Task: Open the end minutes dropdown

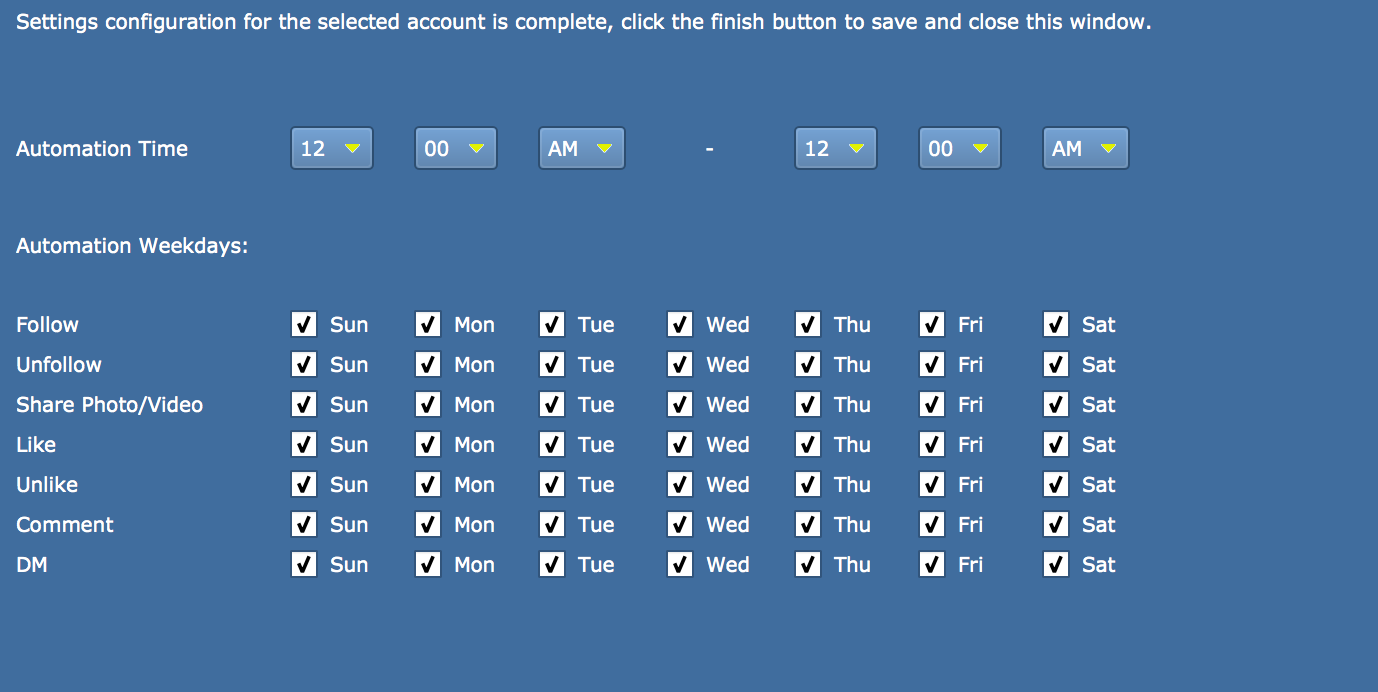Action: pyautogui.click(x=960, y=148)
